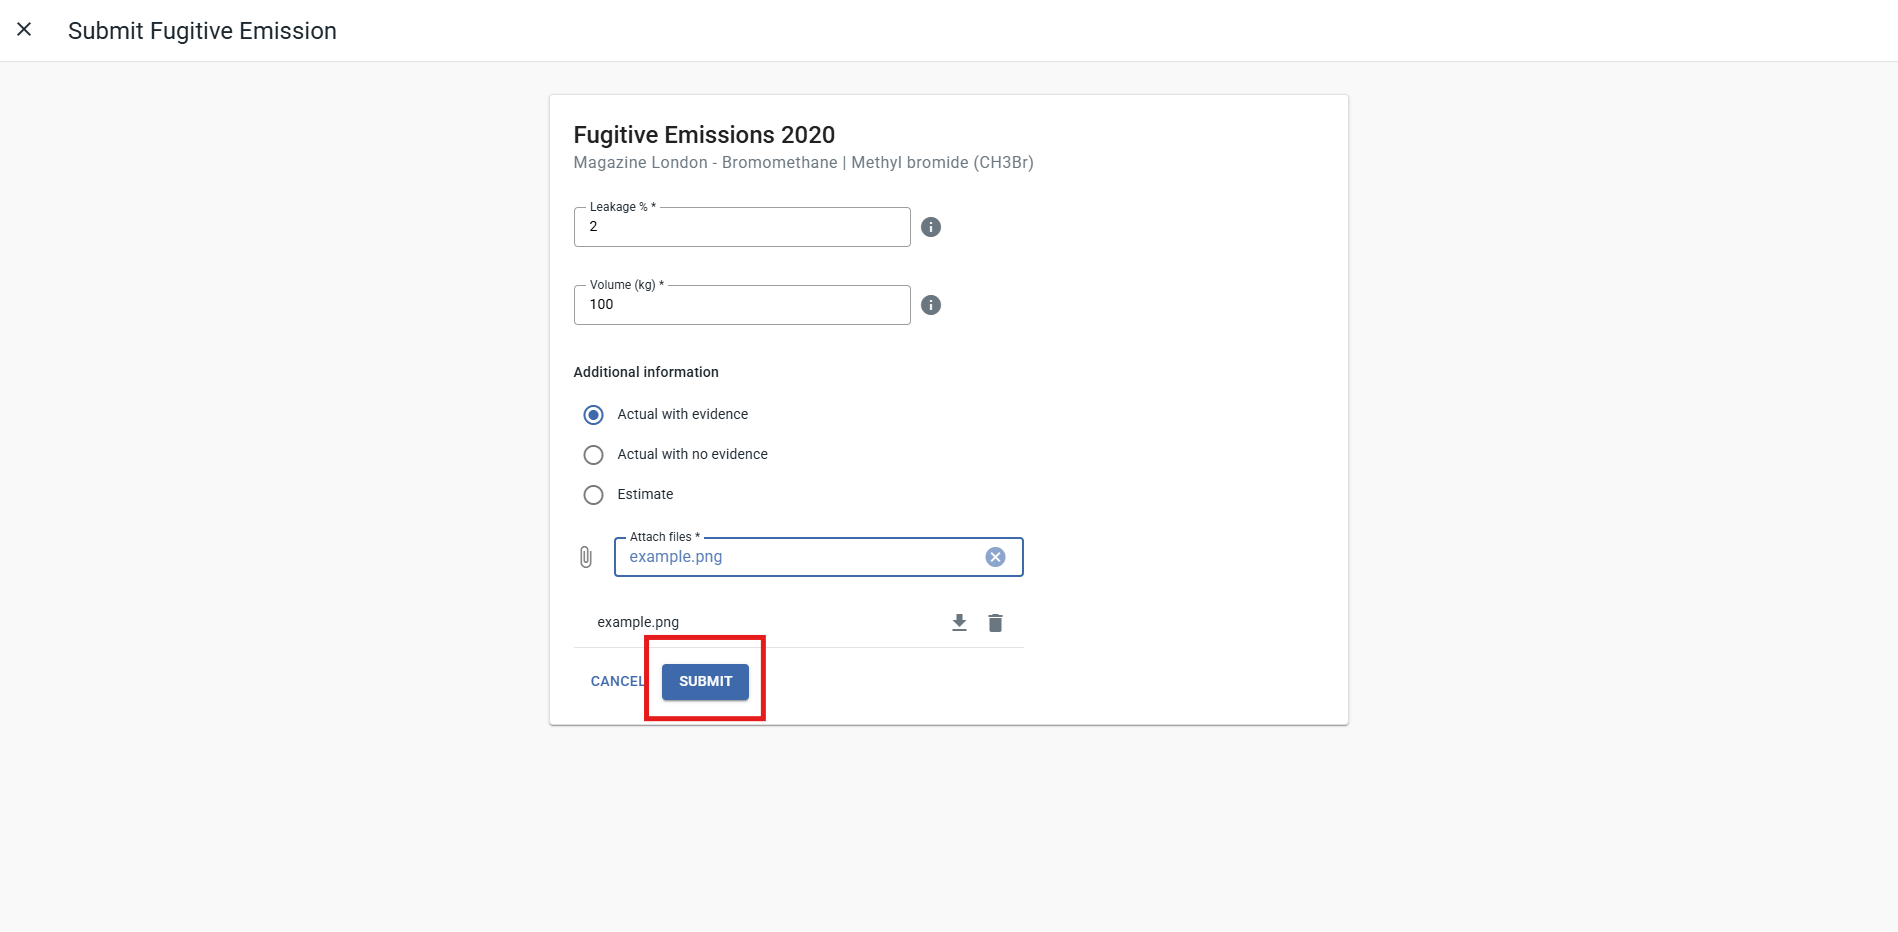This screenshot has height=932, width=1898.
Task: Focus the Leakage % input field
Action: (742, 227)
